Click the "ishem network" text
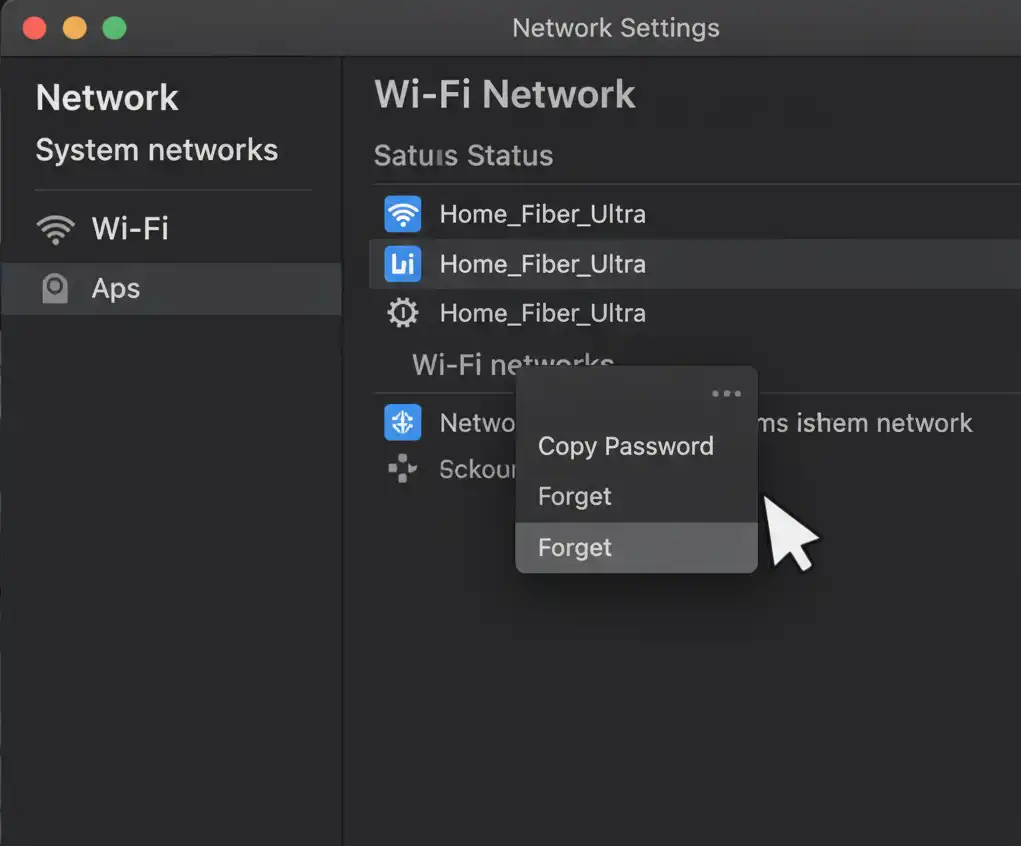The width and height of the screenshot is (1021, 846). pos(884,422)
